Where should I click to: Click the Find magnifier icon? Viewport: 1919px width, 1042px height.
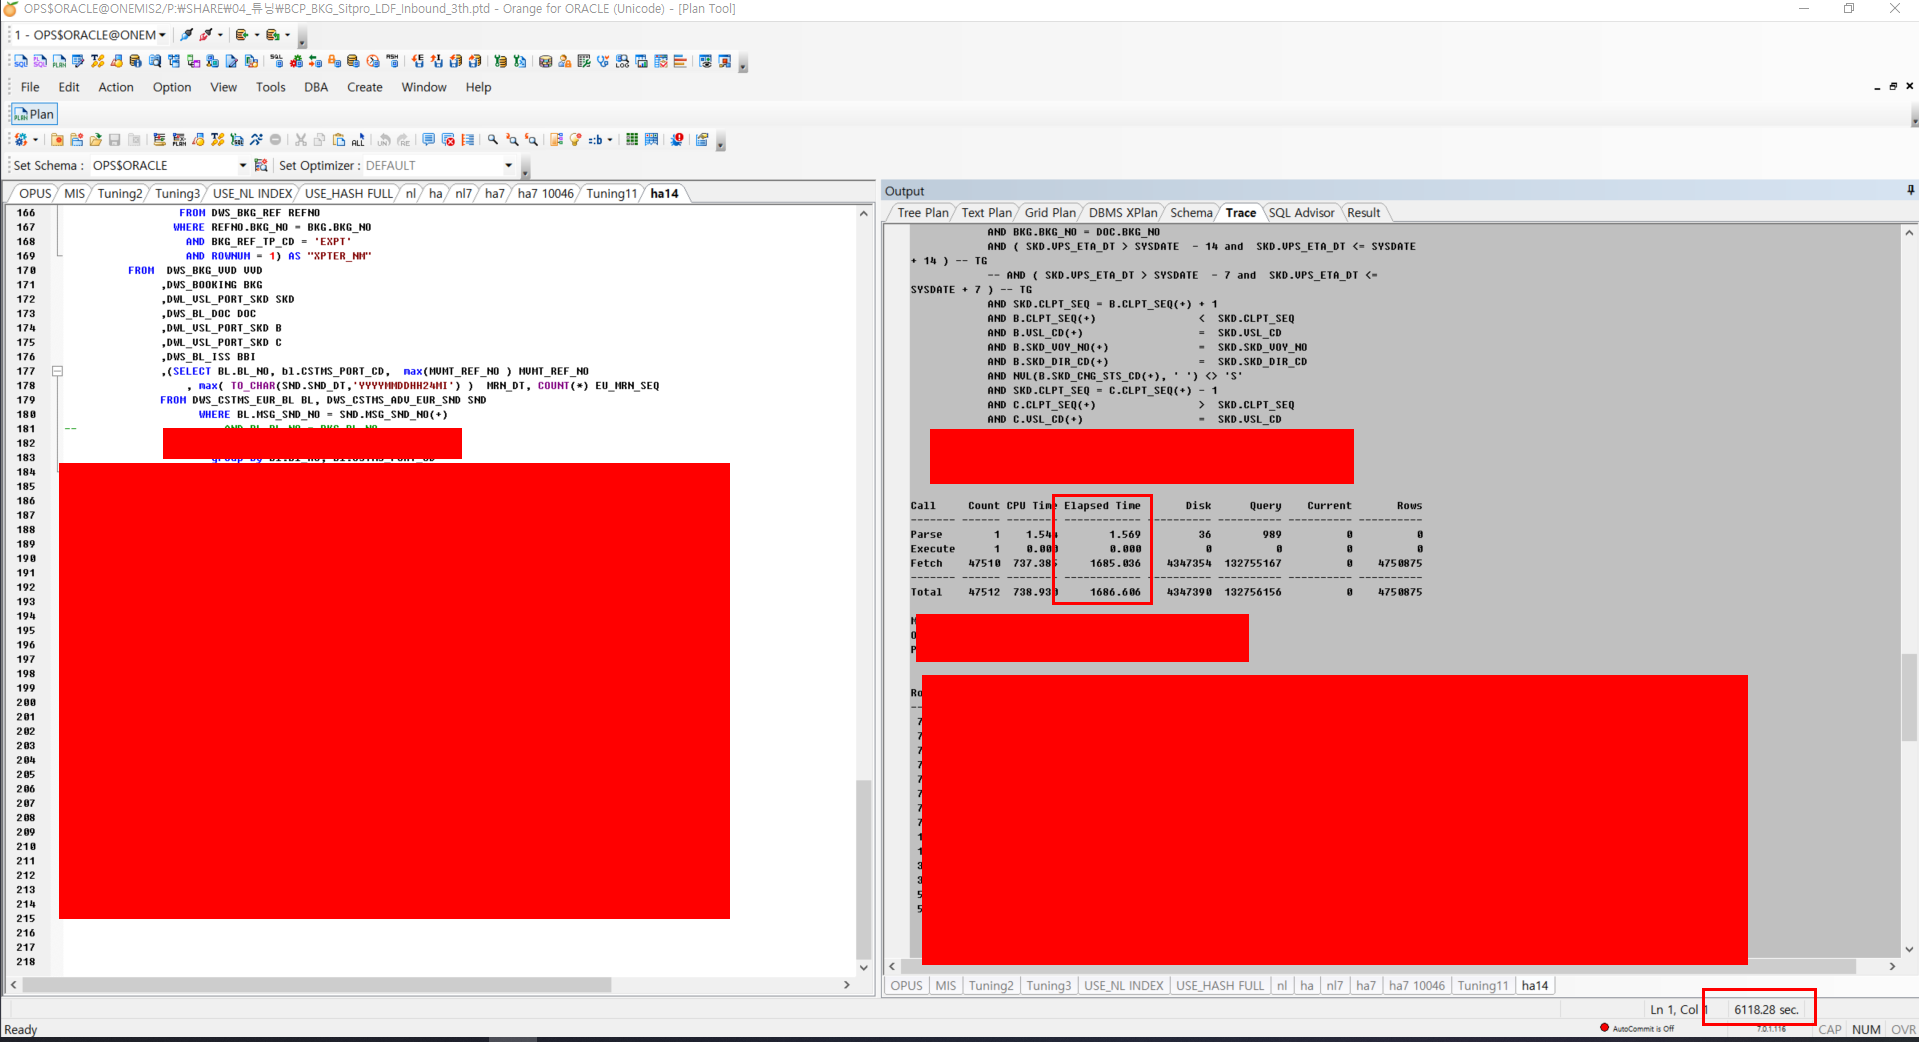click(493, 140)
